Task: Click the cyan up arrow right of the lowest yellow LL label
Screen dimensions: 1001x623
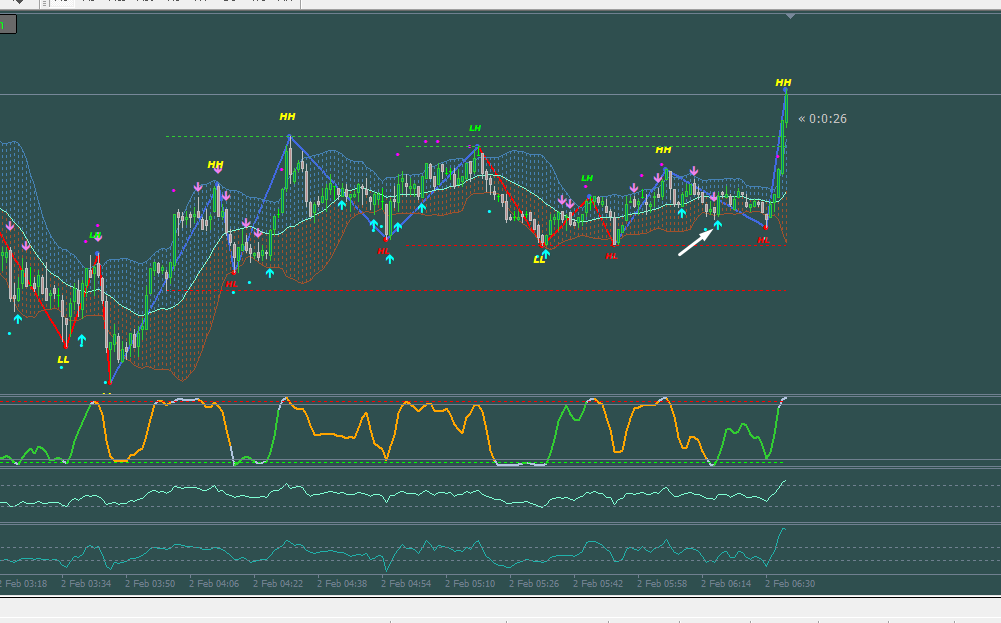Action: [82, 340]
